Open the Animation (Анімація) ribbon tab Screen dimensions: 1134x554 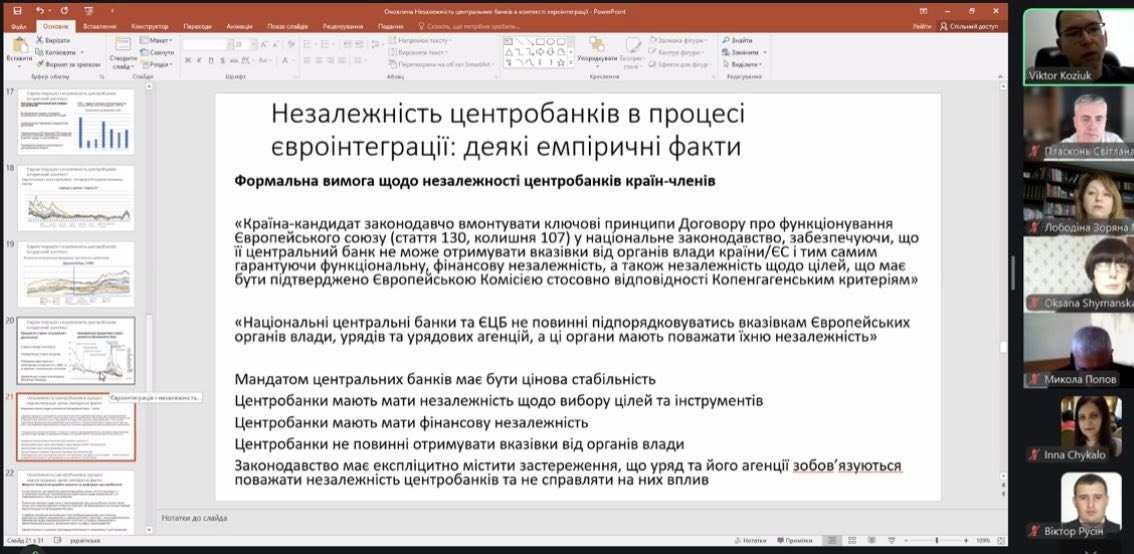click(x=240, y=26)
